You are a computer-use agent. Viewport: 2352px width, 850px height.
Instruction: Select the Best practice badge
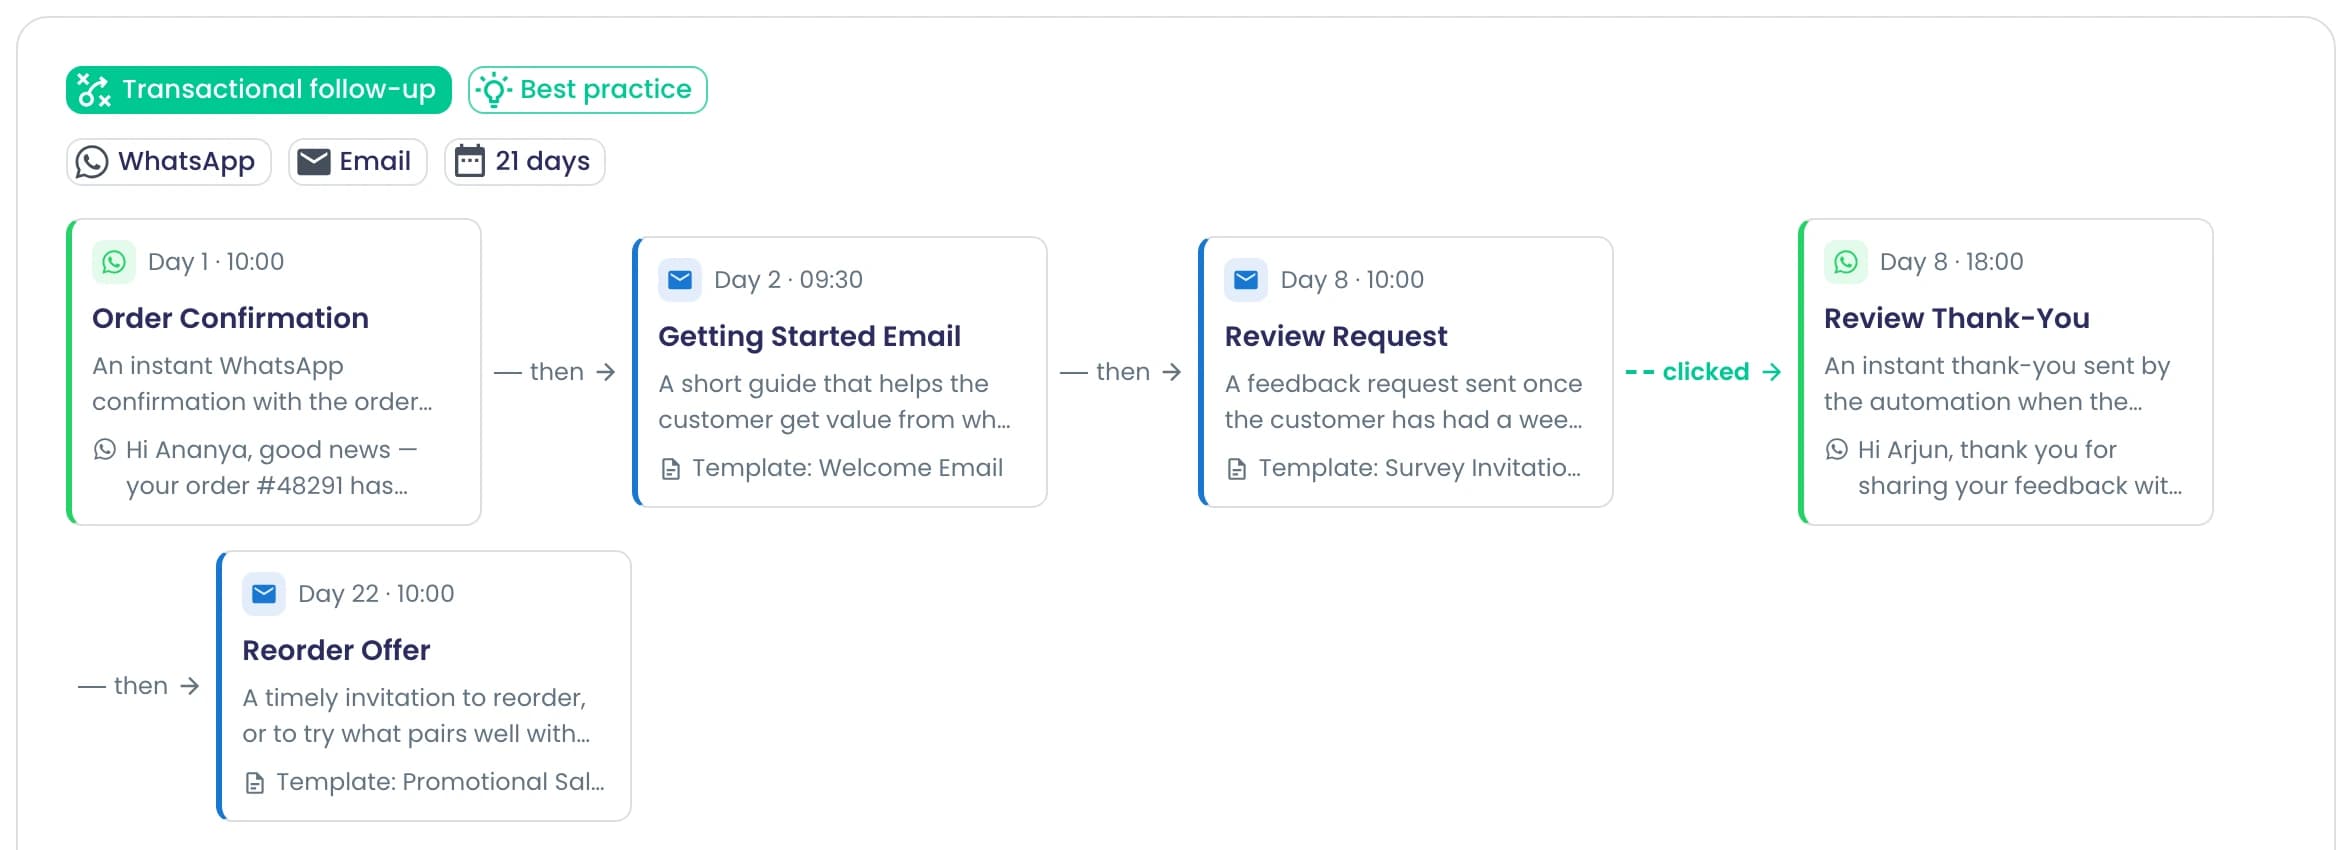pyautogui.click(x=588, y=90)
